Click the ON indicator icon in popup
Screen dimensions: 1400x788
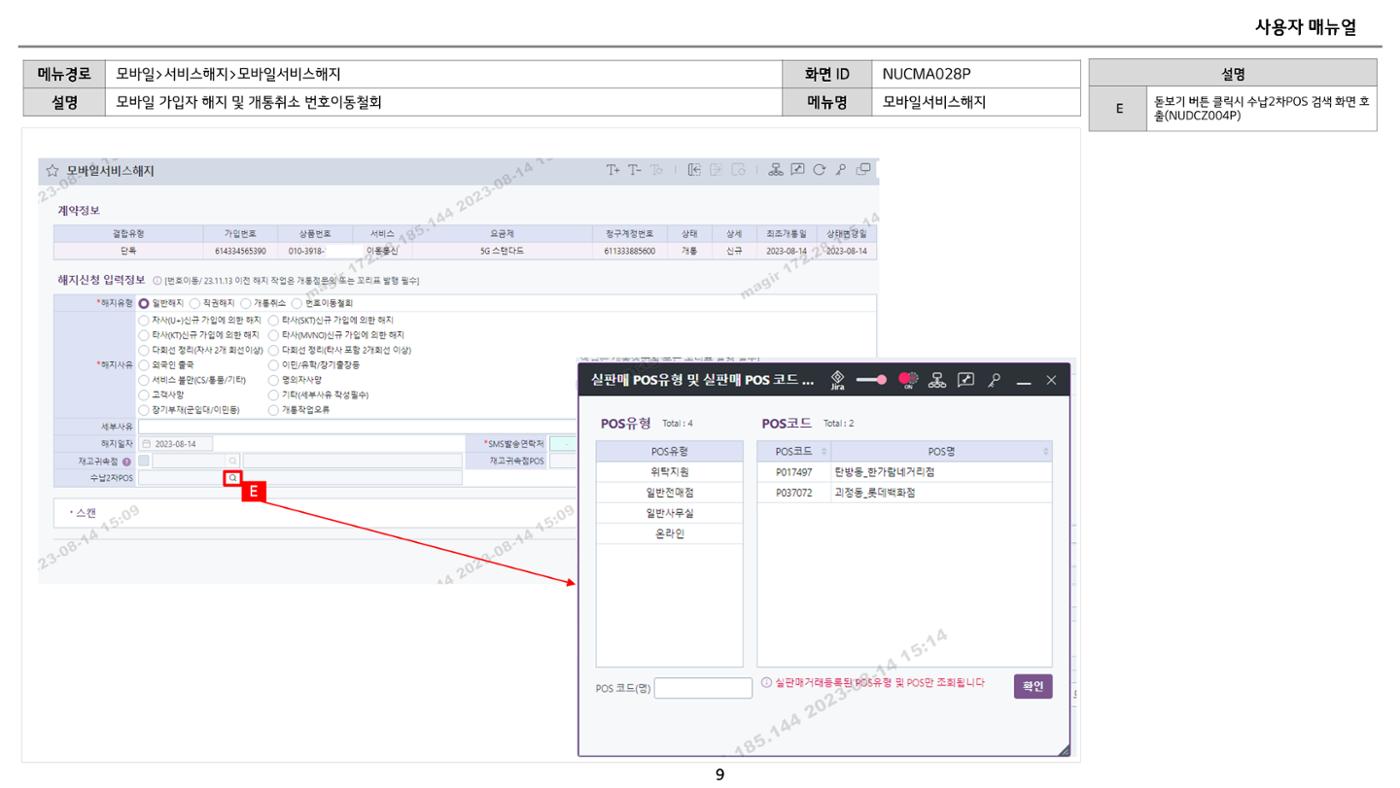[x=908, y=379]
